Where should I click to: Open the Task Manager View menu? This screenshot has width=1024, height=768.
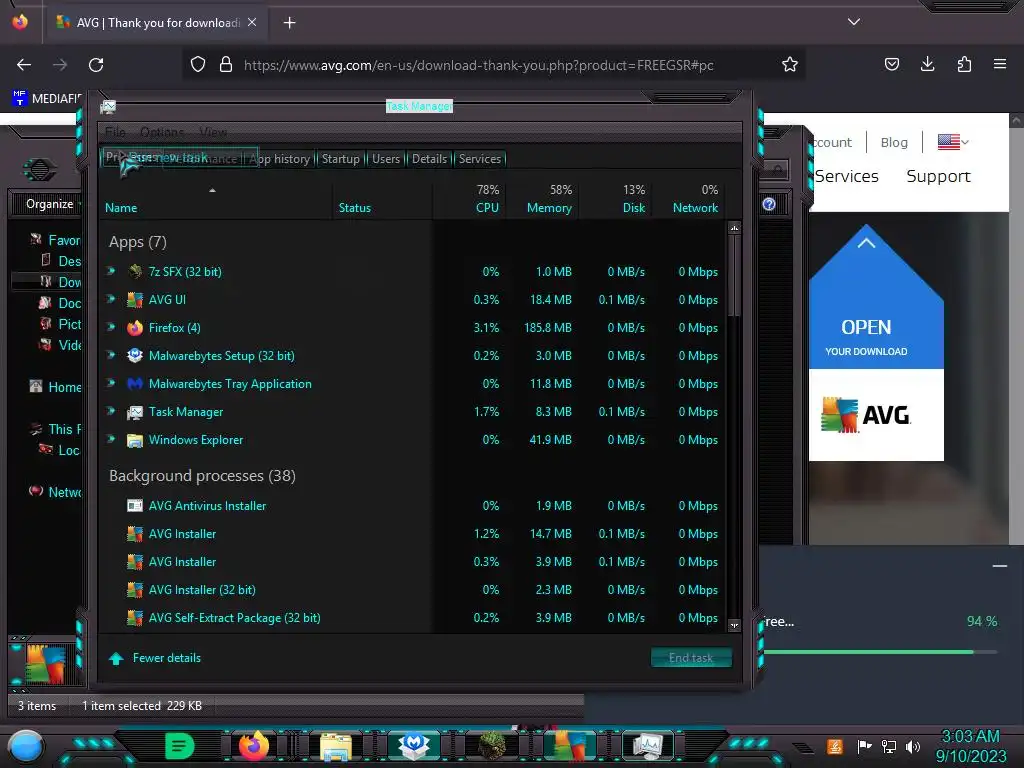point(213,132)
